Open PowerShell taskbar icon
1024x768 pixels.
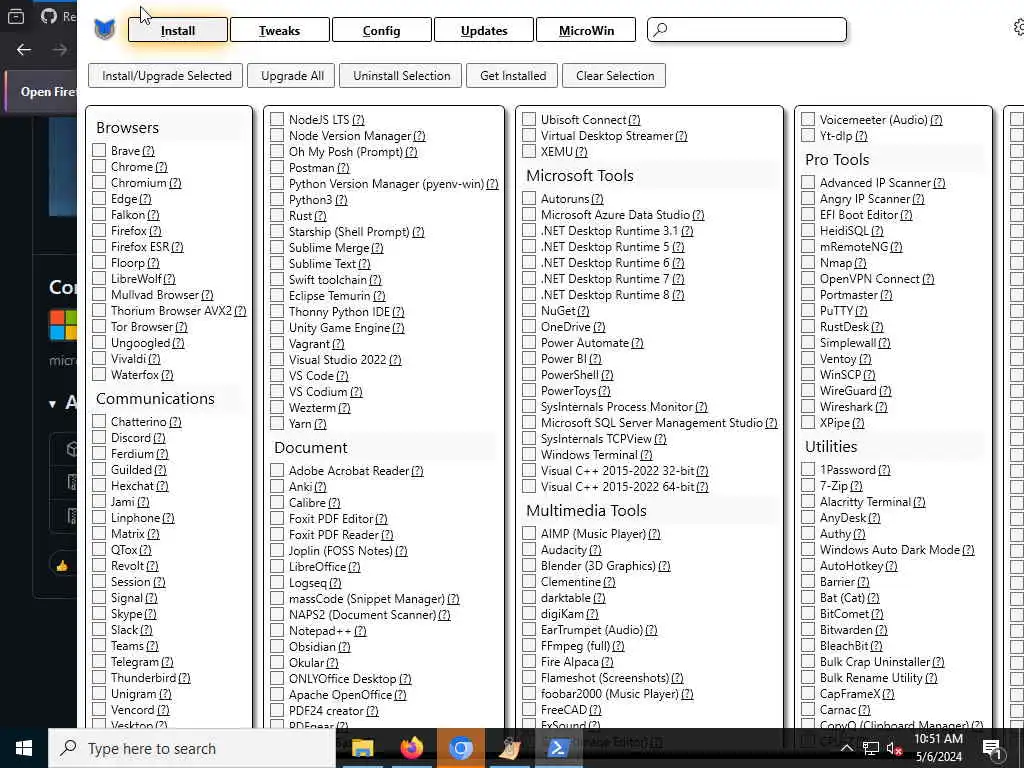point(558,748)
